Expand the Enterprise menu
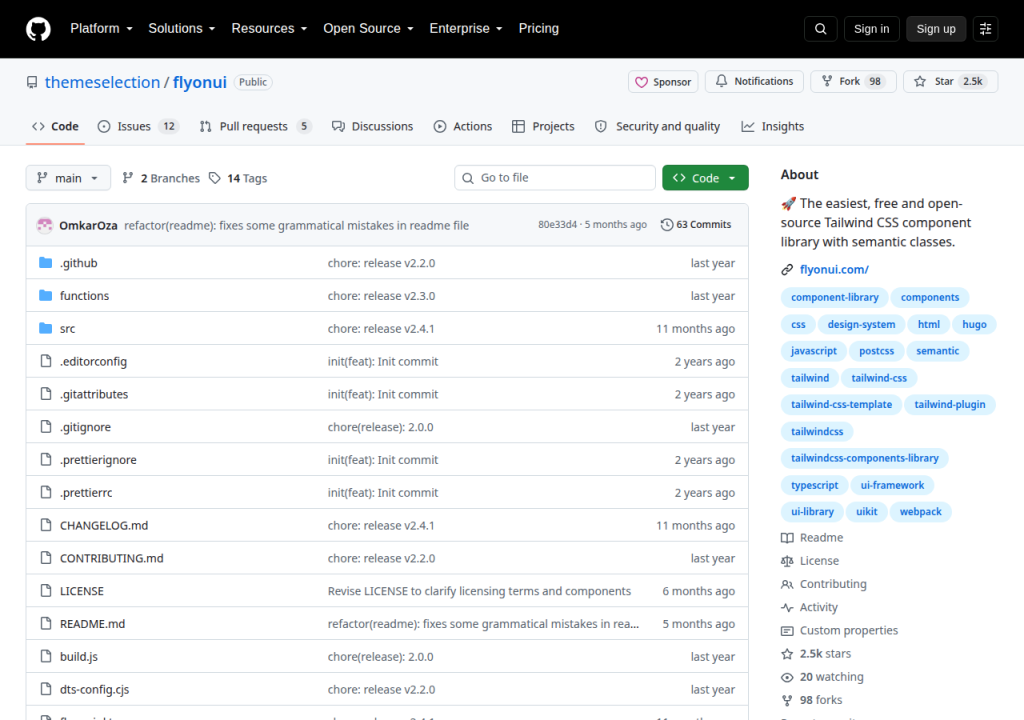Image resolution: width=1024 pixels, height=720 pixels. point(466,29)
